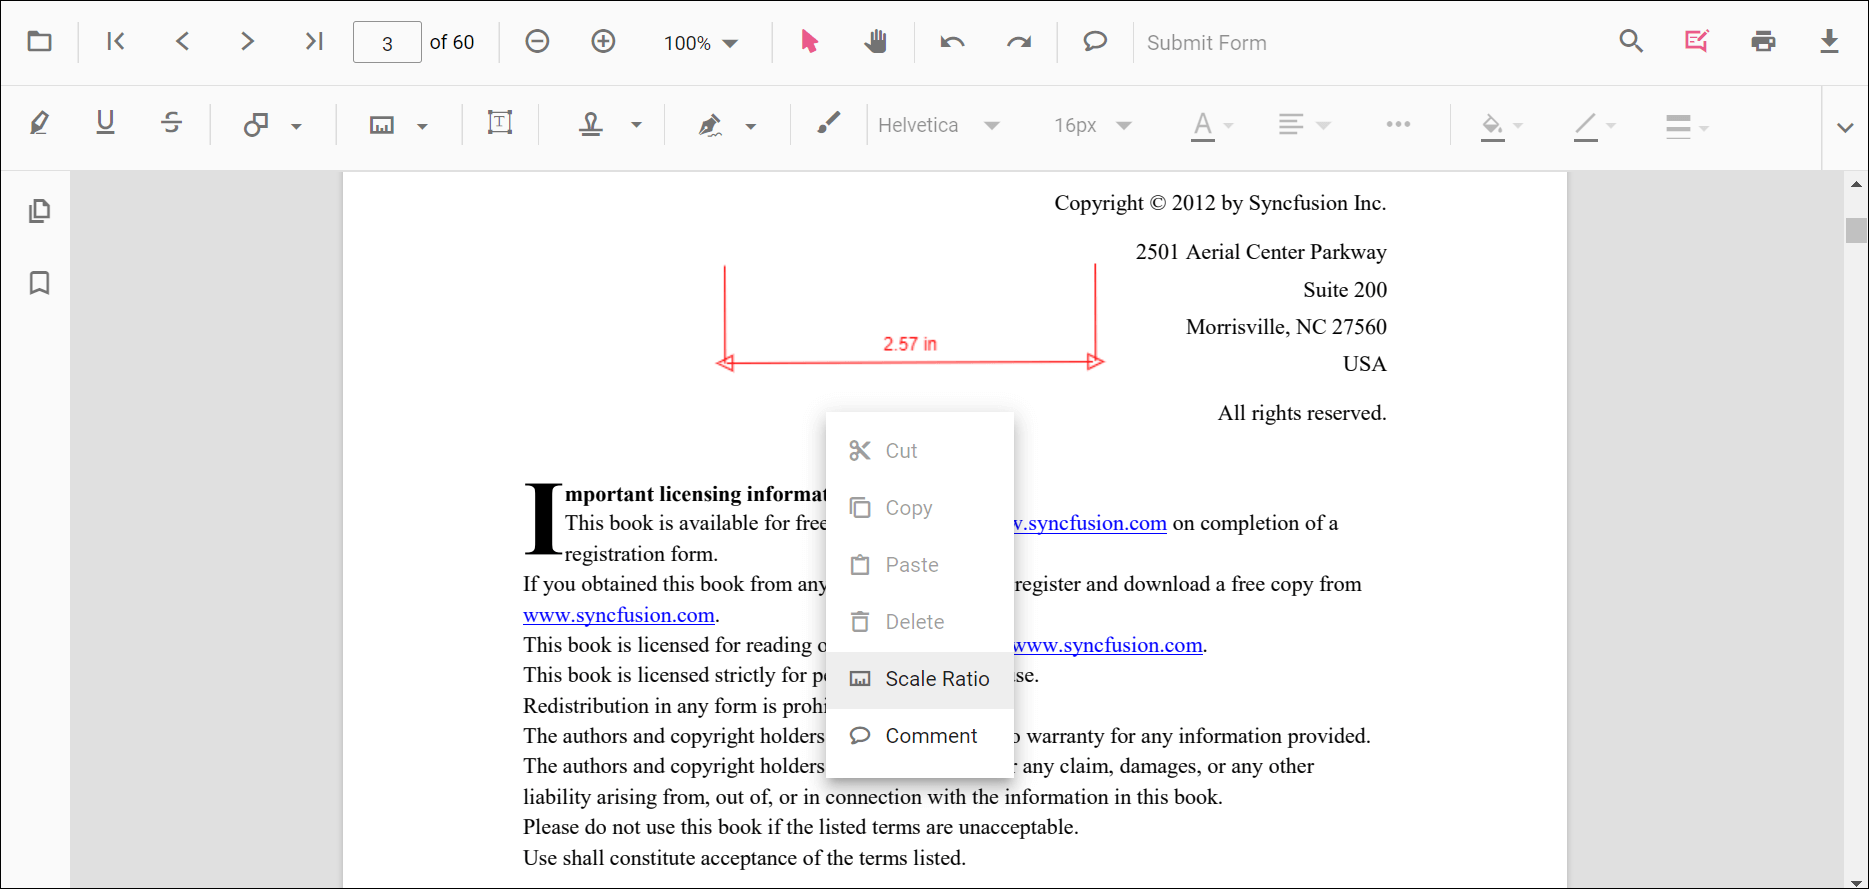Click the Open file folder icon
Viewport: 1869px width, 889px height.
pyautogui.click(x=39, y=42)
